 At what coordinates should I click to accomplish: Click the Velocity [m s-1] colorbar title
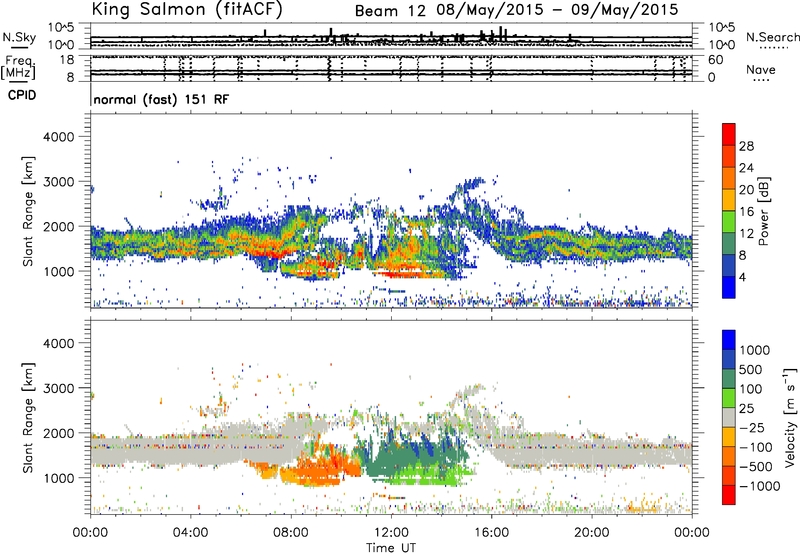pyautogui.click(x=790, y=417)
